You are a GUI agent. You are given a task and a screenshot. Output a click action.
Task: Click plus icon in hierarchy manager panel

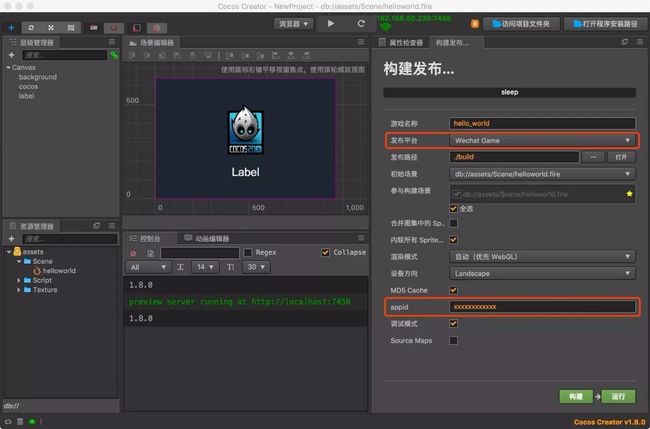tap(11, 55)
